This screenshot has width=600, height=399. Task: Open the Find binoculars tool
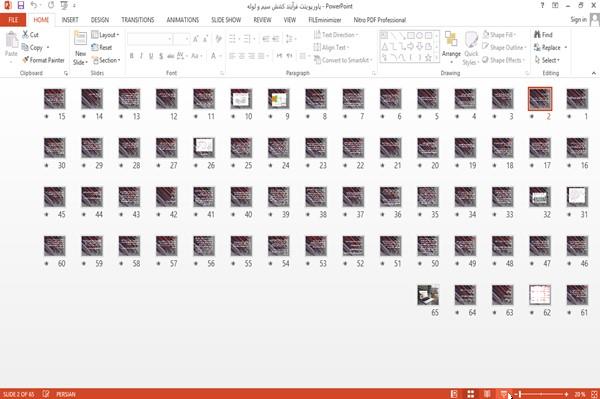click(x=543, y=34)
